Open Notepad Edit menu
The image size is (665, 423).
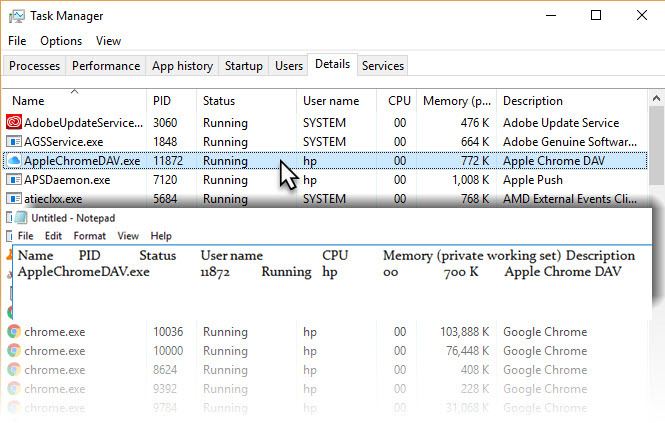click(53, 235)
